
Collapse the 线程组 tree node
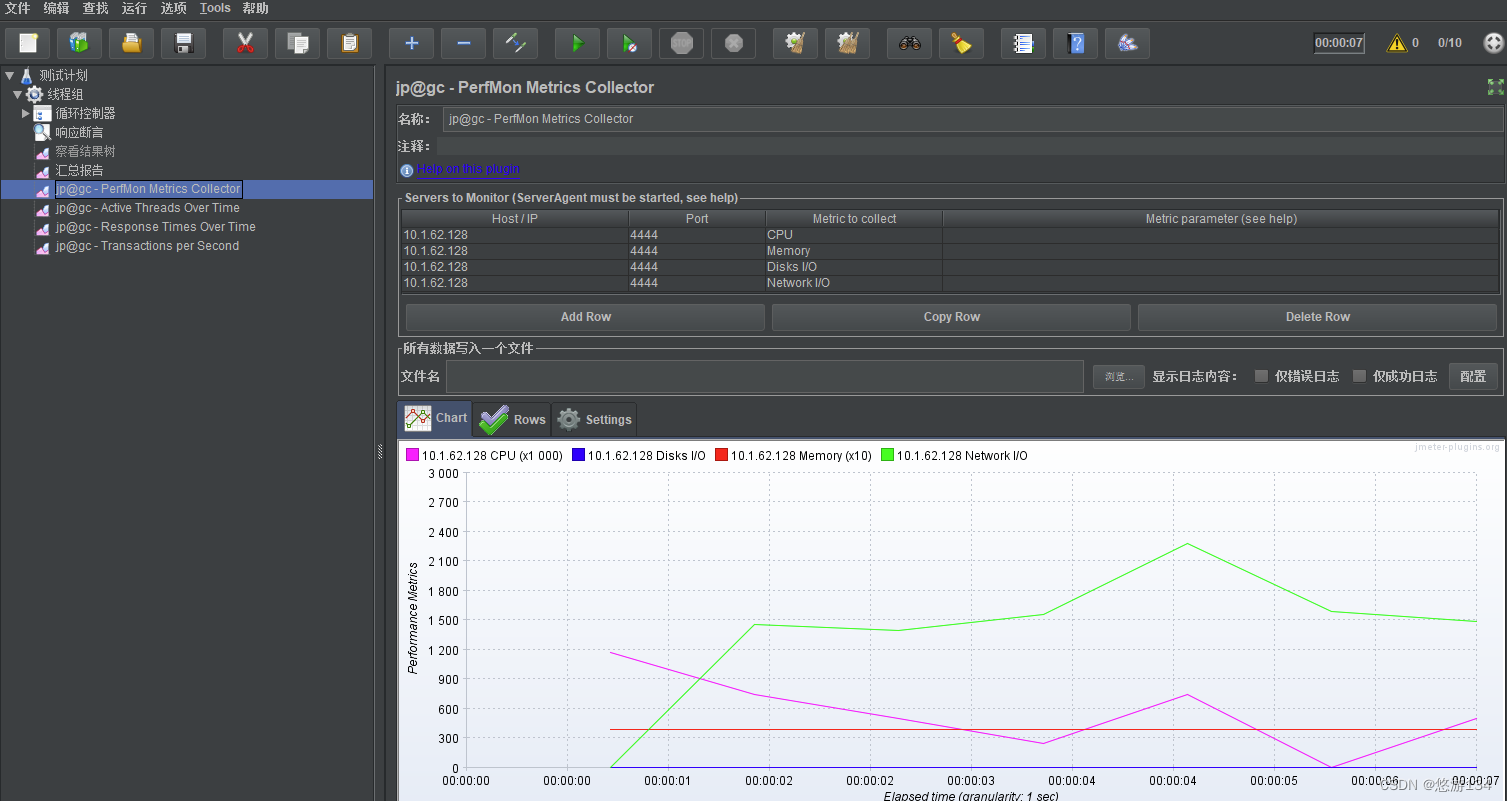(x=17, y=94)
